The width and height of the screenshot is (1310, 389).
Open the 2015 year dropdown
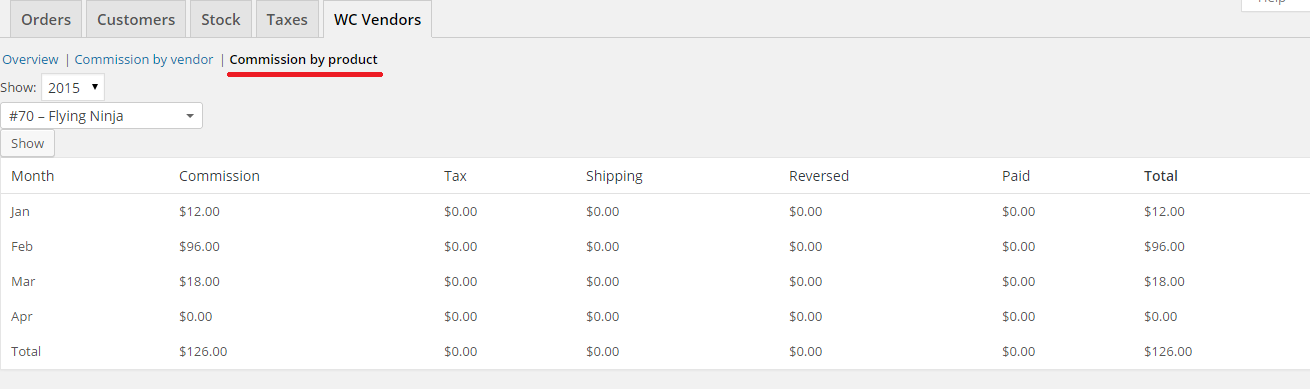pyautogui.click(x=72, y=87)
